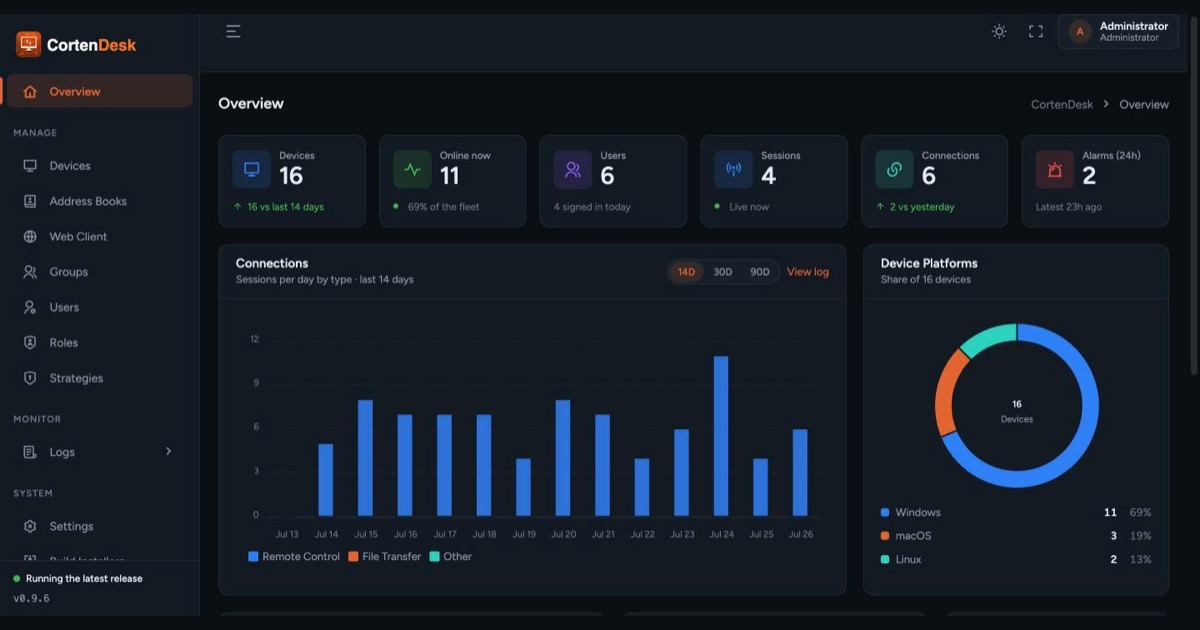The image size is (1200, 630).
Task: Click the Strategies shield icon
Action: click(x=30, y=378)
